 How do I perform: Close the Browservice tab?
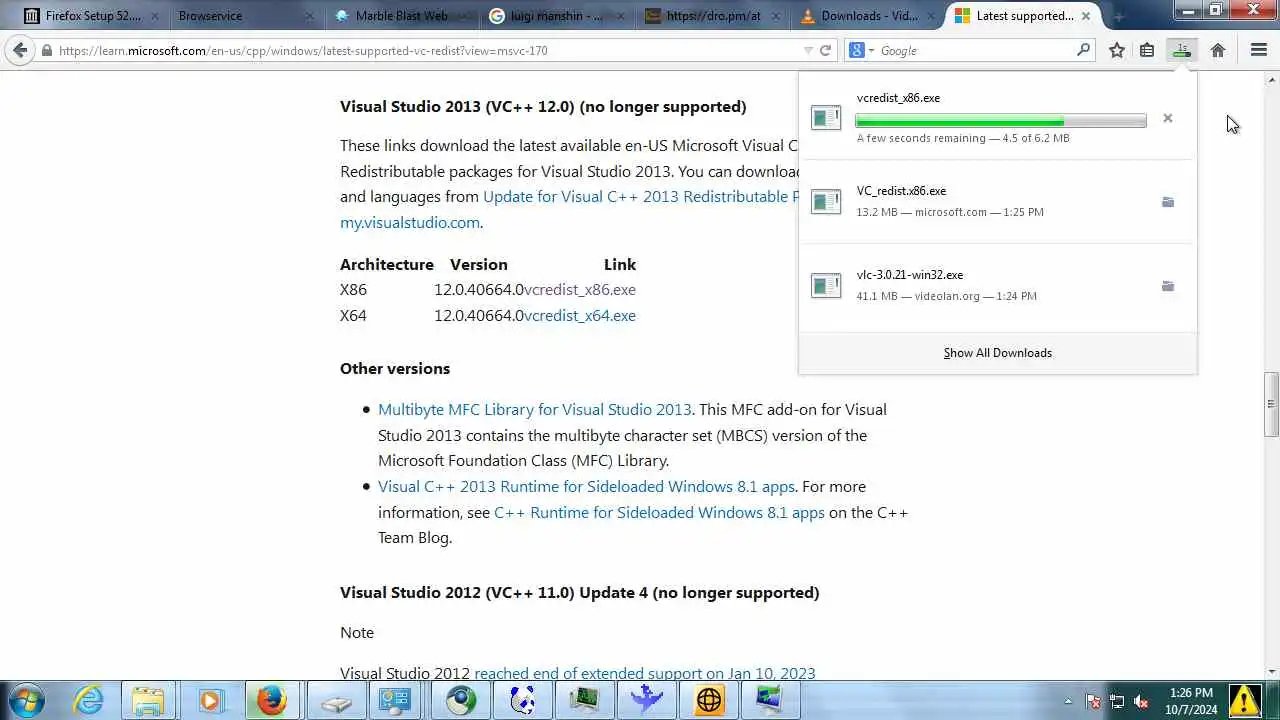click(309, 16)
